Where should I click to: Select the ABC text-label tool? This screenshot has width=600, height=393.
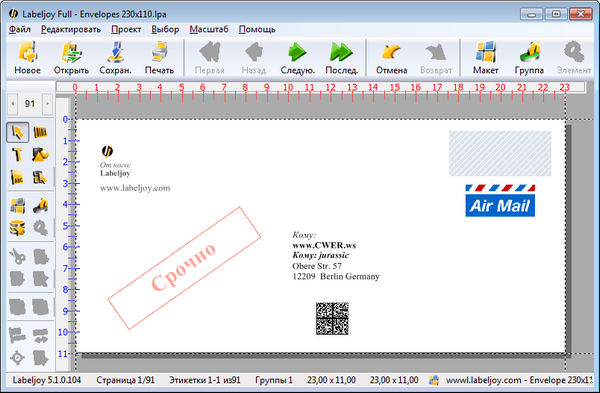(17, 177)
